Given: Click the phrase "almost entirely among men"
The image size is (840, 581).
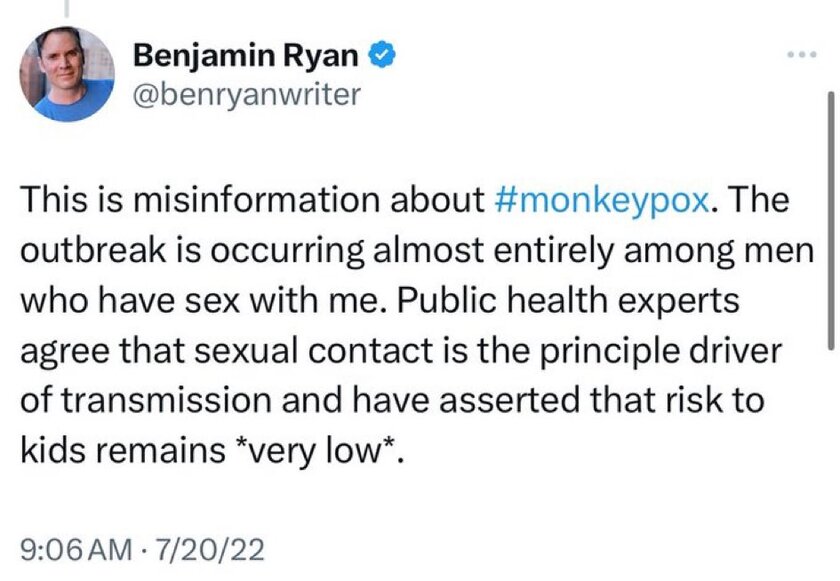Looking at the screenshot, I should click(593, 251).
